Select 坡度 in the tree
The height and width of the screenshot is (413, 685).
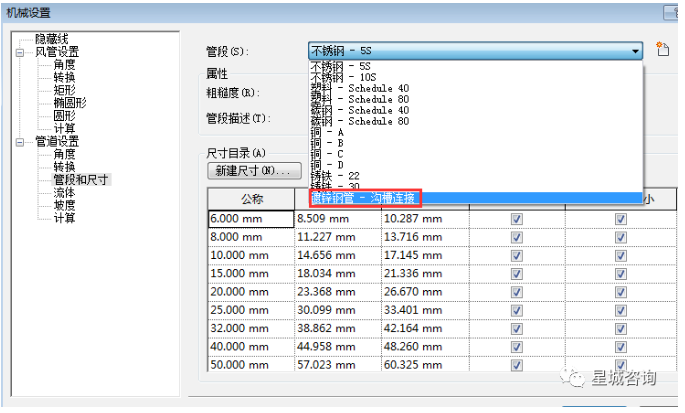coord(65,205)
